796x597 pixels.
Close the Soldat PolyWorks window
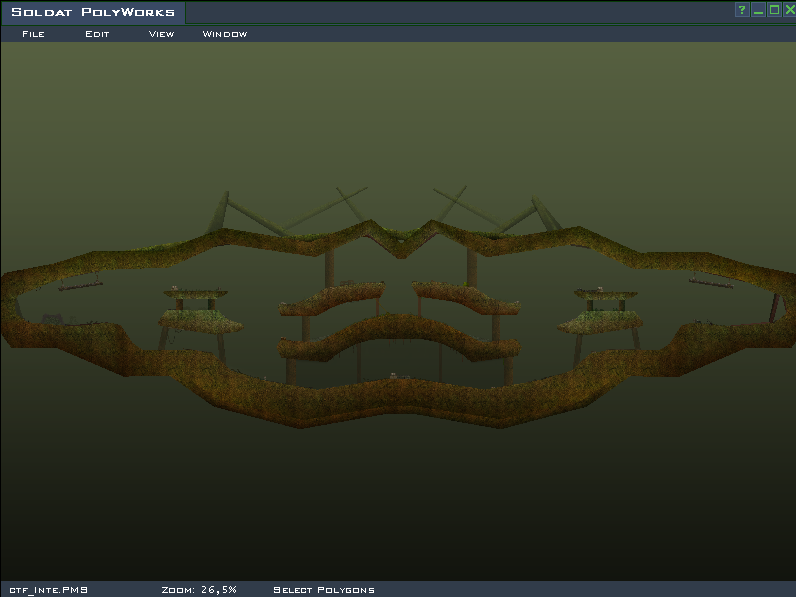[x=789, y=10]
